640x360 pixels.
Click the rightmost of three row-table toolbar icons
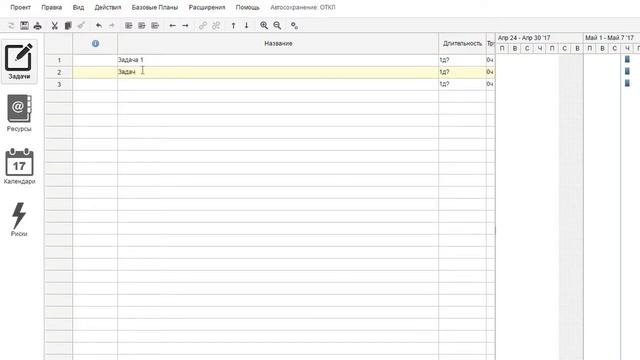[x=155, y=26]
